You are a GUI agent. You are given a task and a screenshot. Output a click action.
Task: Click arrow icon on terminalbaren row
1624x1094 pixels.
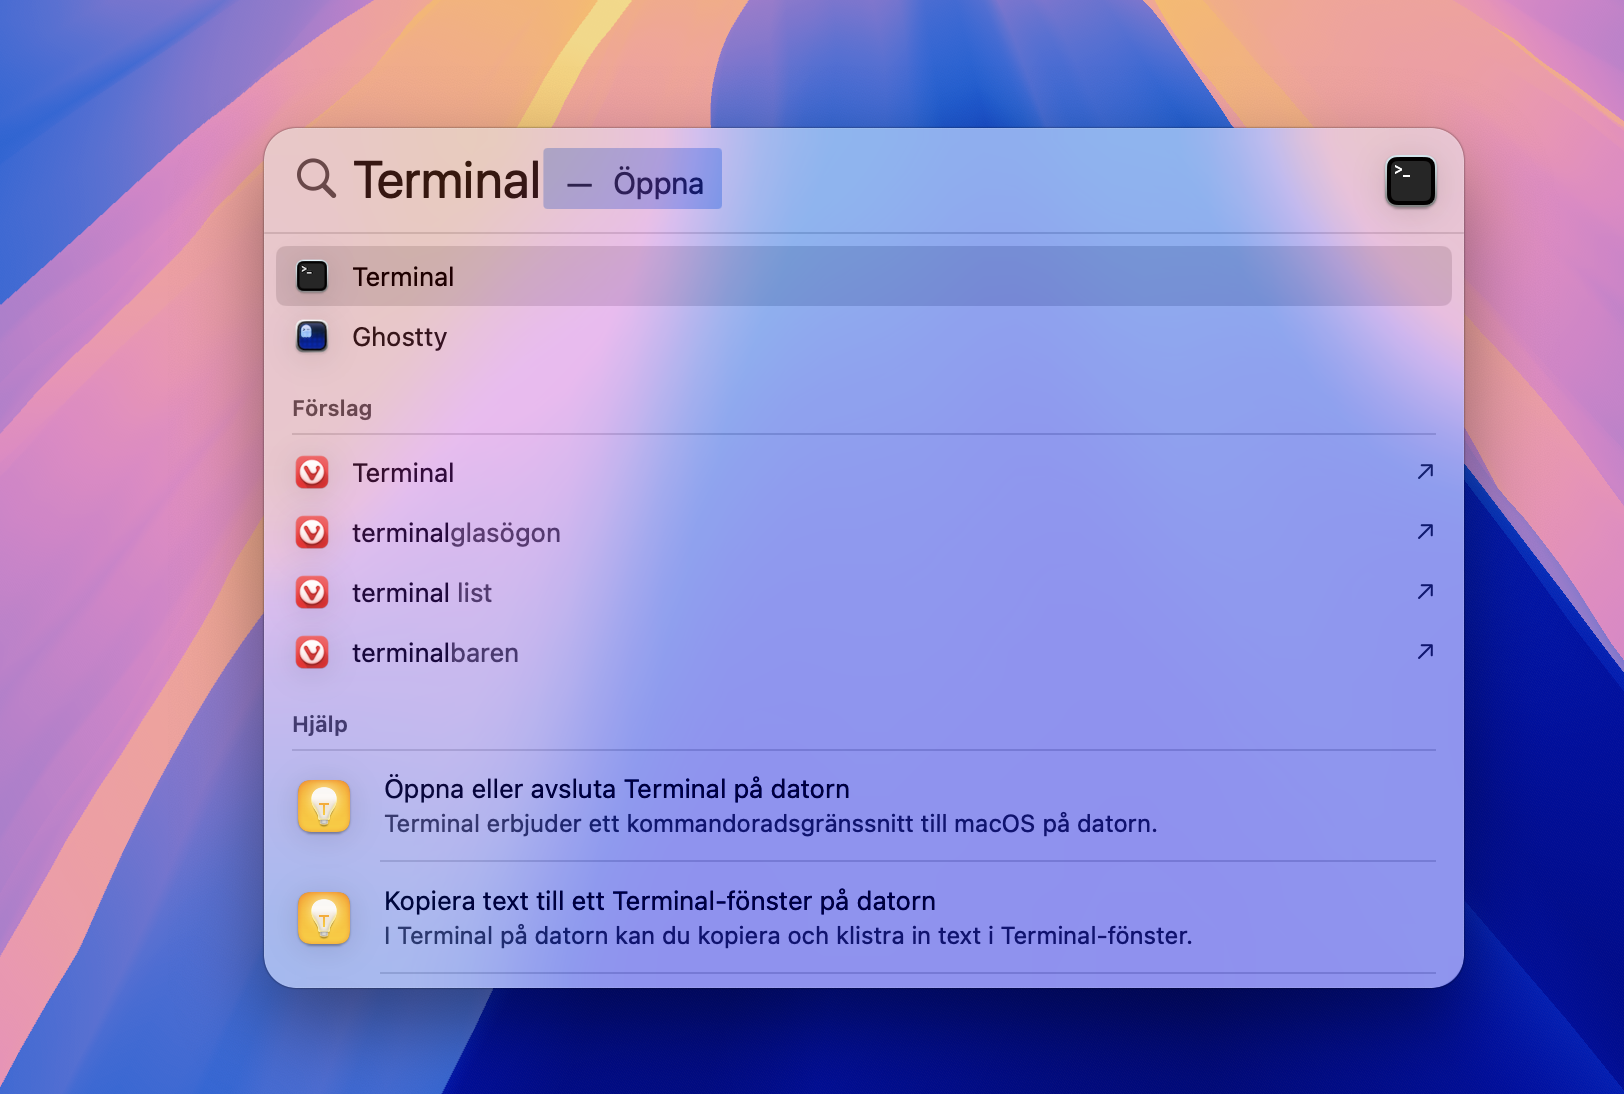tap(1425, 651)
